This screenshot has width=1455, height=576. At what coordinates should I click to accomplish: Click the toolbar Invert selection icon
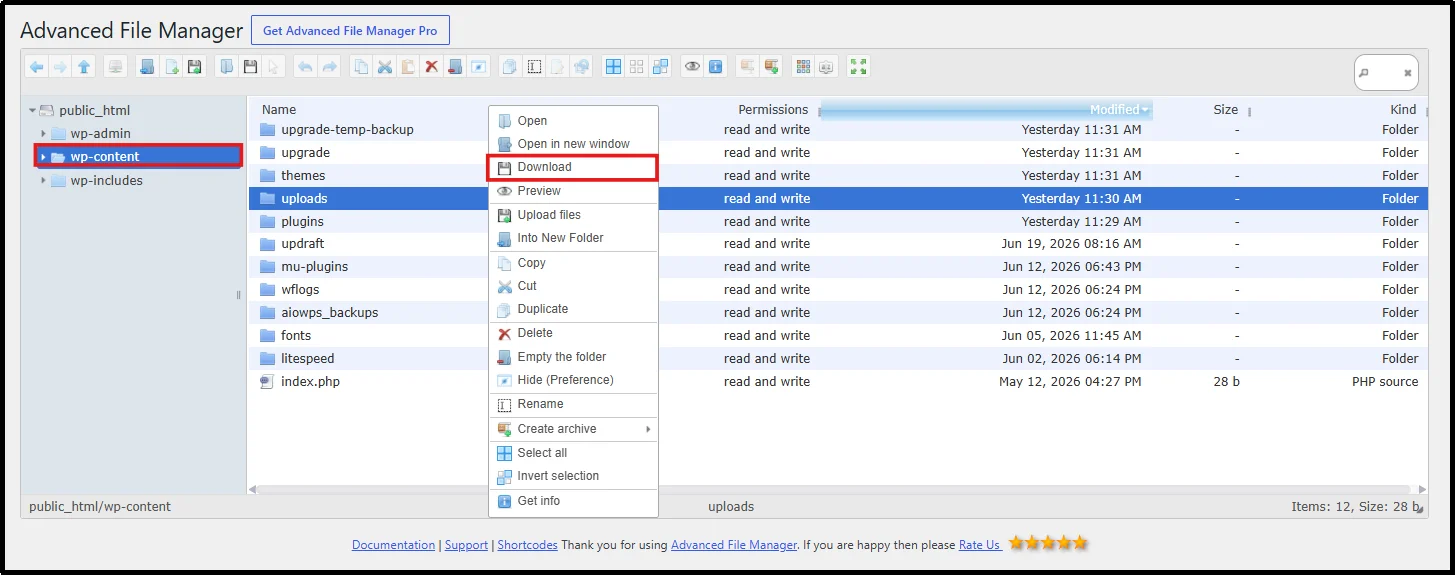click(x=660, y=67)
